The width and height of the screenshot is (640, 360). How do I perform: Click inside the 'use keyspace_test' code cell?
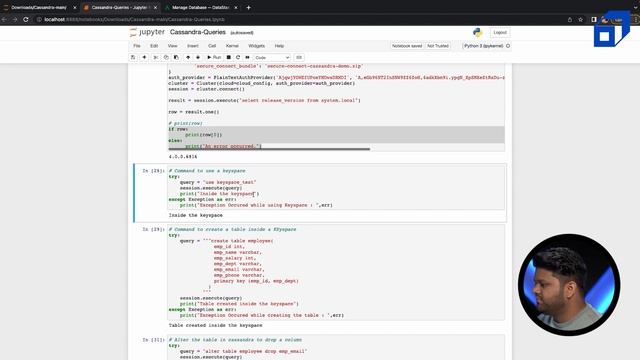[336, 188]
